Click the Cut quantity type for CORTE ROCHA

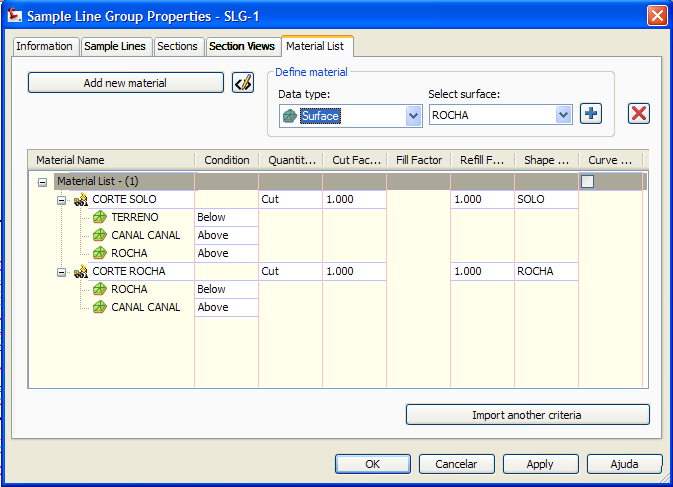tap(291, 272)
